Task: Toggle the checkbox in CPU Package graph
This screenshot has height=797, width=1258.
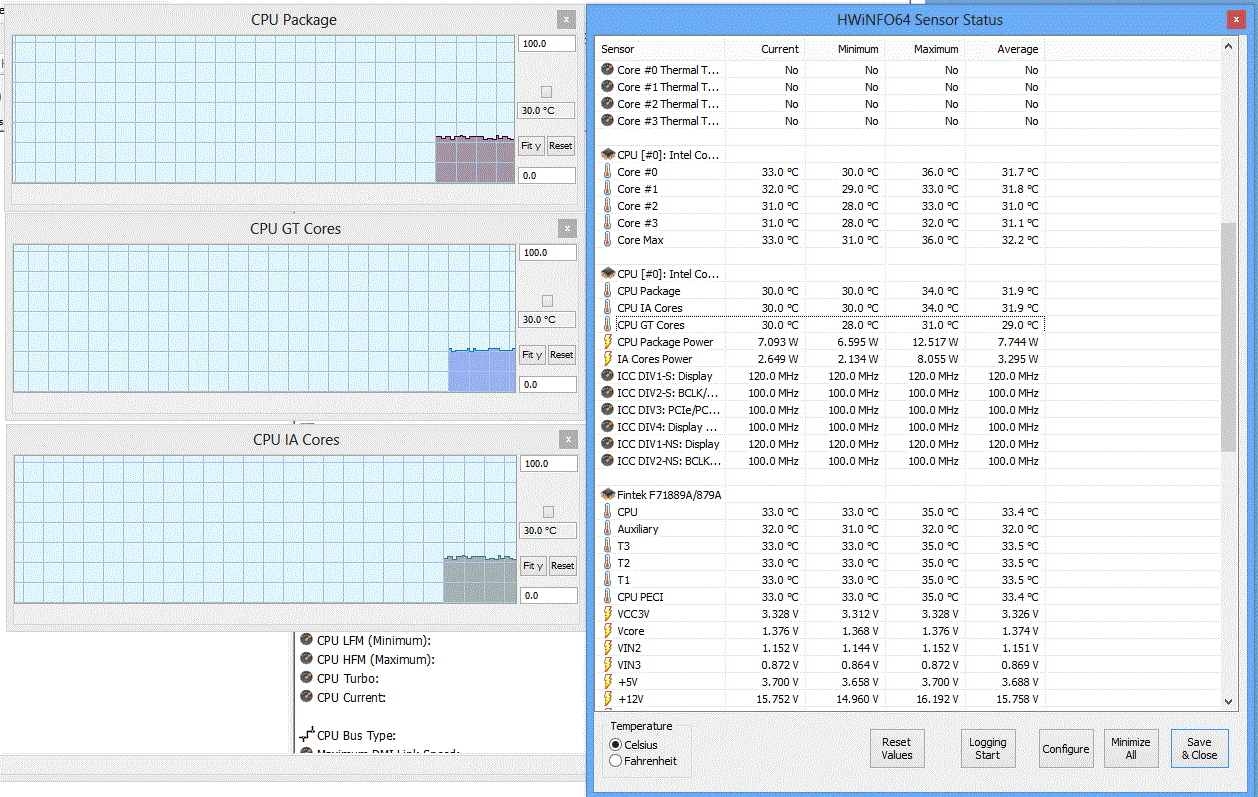Action: pyautogui.click(x=546, y=92)
